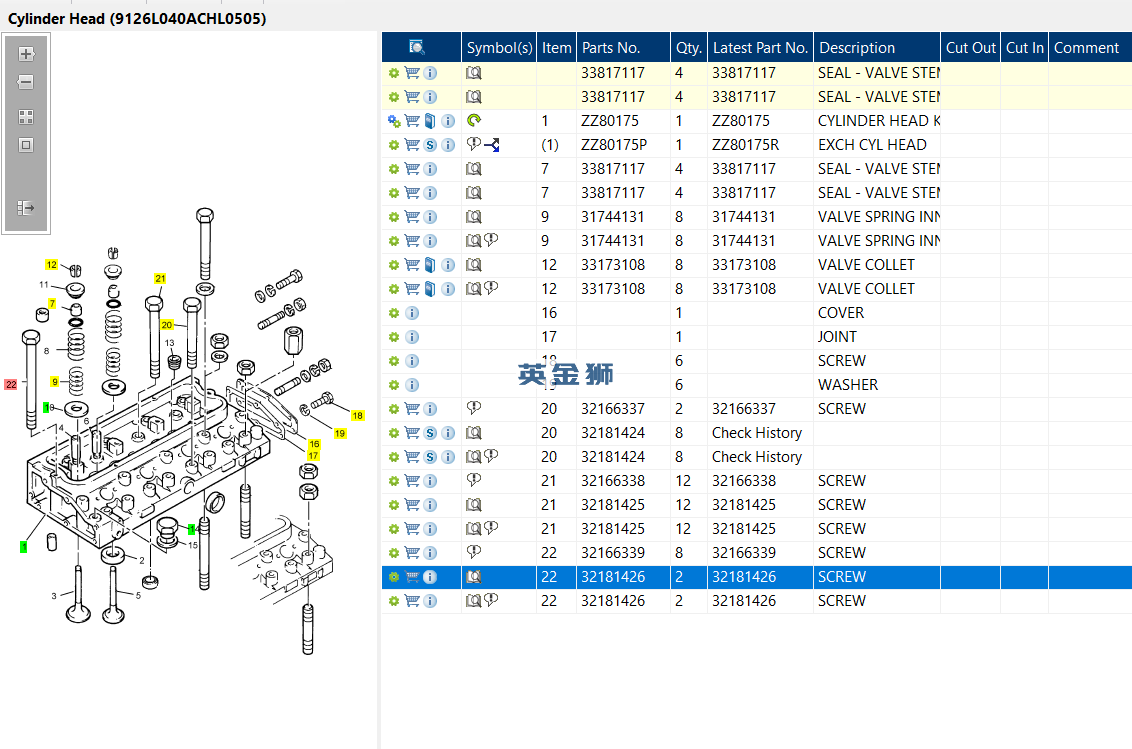Sort by the Symbol(s) column header
The width and height of the screenshot is (1132, 749).
click(x=499, y=48)
